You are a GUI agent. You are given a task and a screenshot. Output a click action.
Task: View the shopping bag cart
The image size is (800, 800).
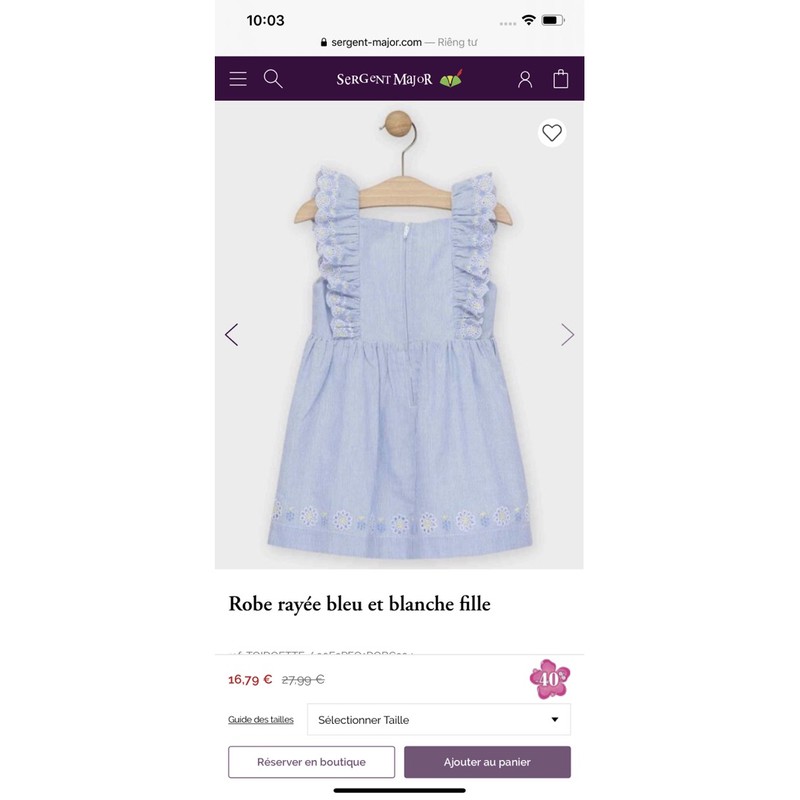(x=561, y=79)
